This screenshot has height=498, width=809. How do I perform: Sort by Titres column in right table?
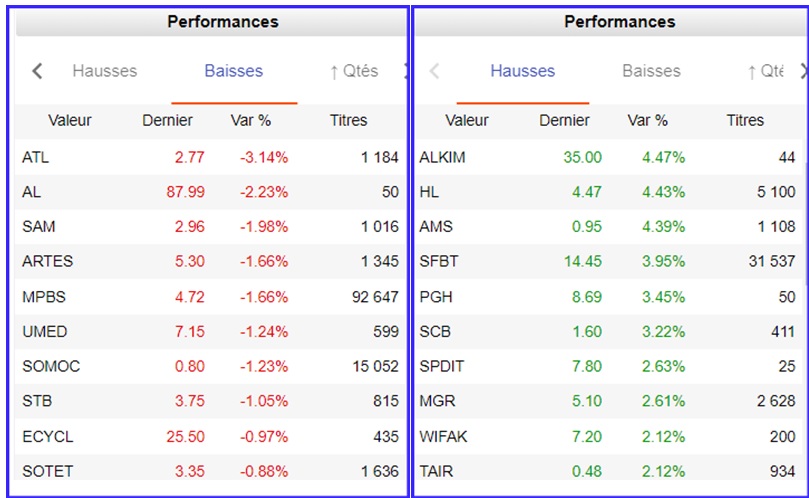click(x=745, y=120)
